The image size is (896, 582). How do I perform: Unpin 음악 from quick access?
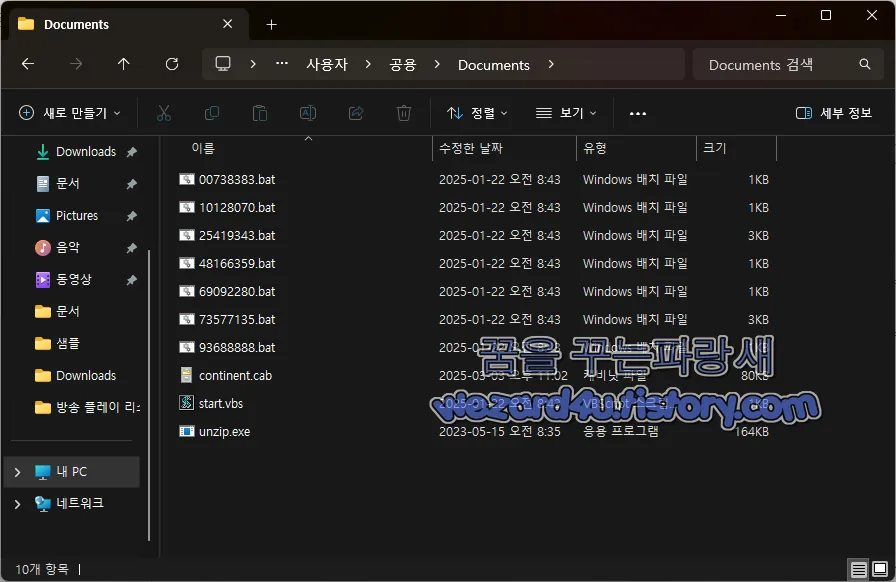pyautogui.click(x=131, y=248)
